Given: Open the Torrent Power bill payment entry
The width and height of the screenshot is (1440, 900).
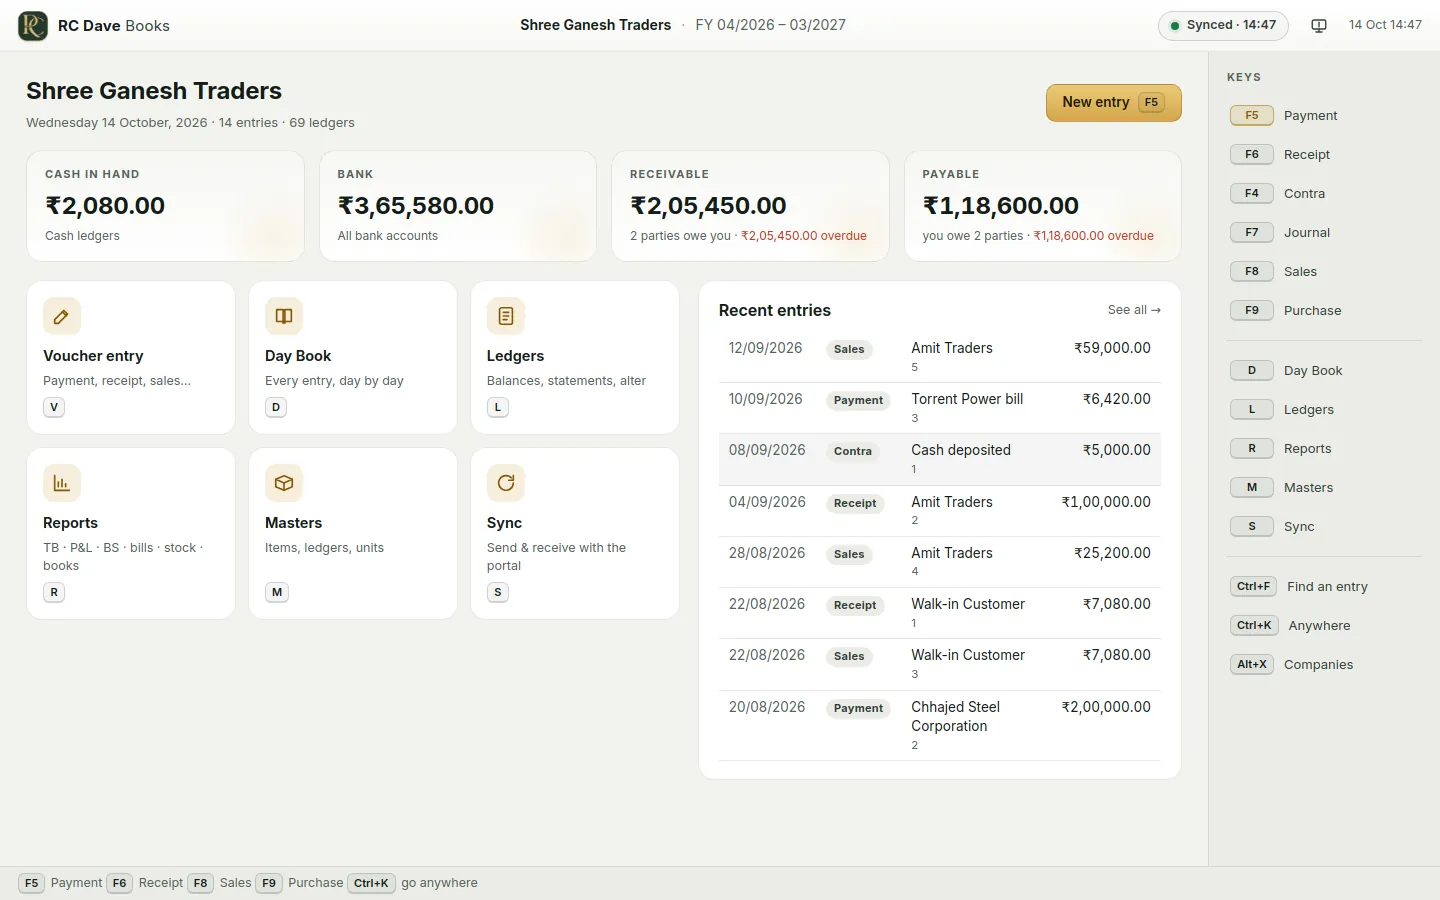Looking at the screenshot, I should coord(940,408).
